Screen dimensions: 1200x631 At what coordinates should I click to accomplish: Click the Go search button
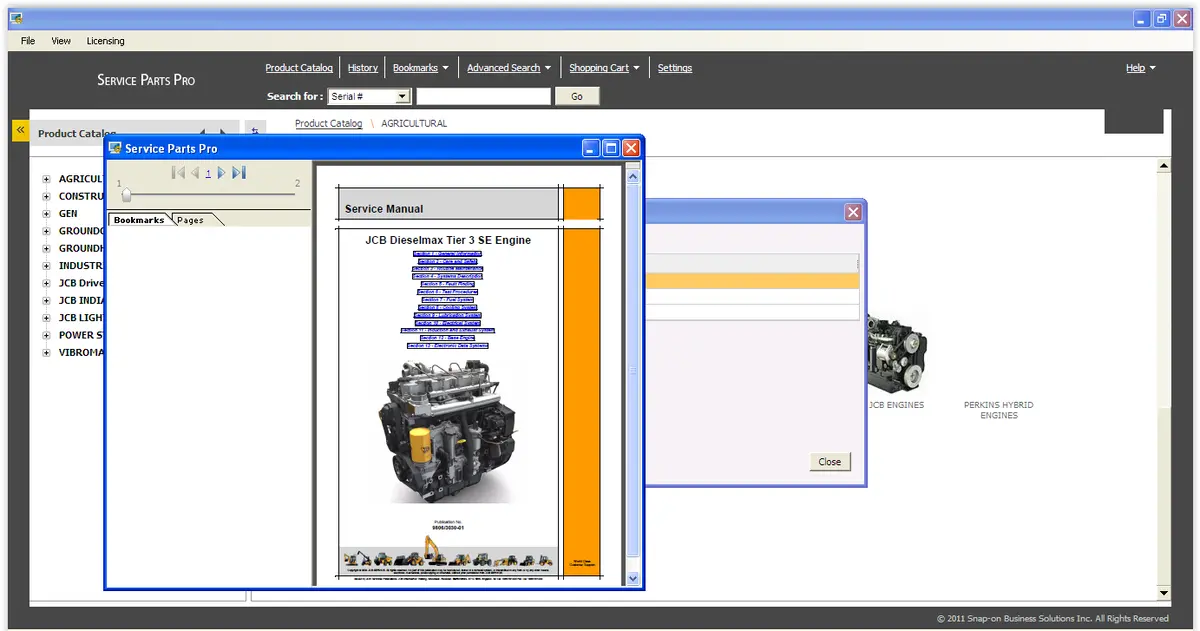(x=576, y=96)
